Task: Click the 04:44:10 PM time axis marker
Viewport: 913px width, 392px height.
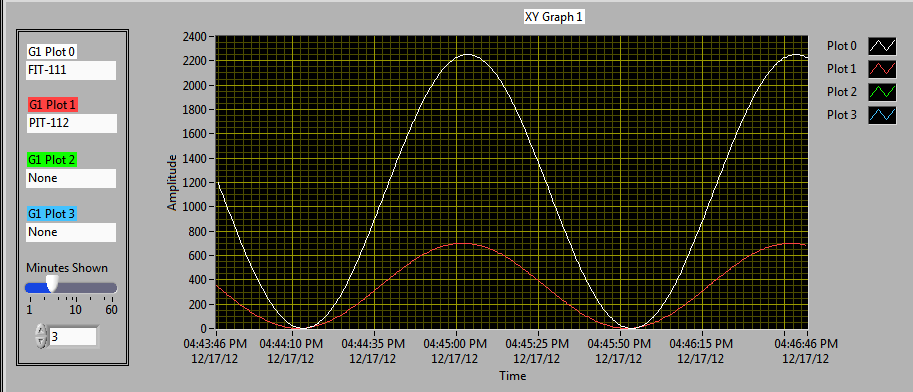Action: pyautogui.click(x=291, y=351)
